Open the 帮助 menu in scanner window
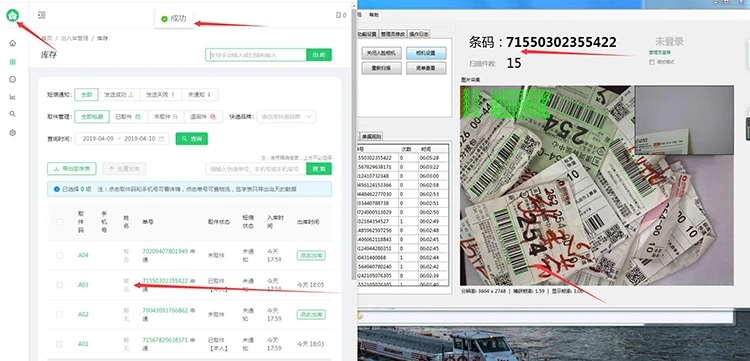This screenshot has height=361, width=750. 375,15
